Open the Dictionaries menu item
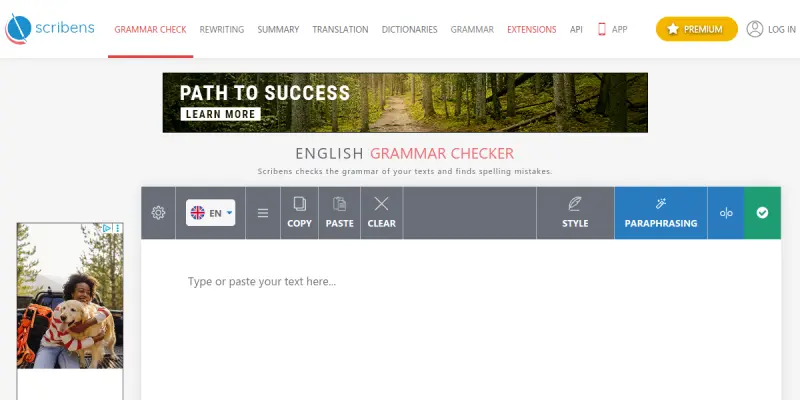 (409, 30)
